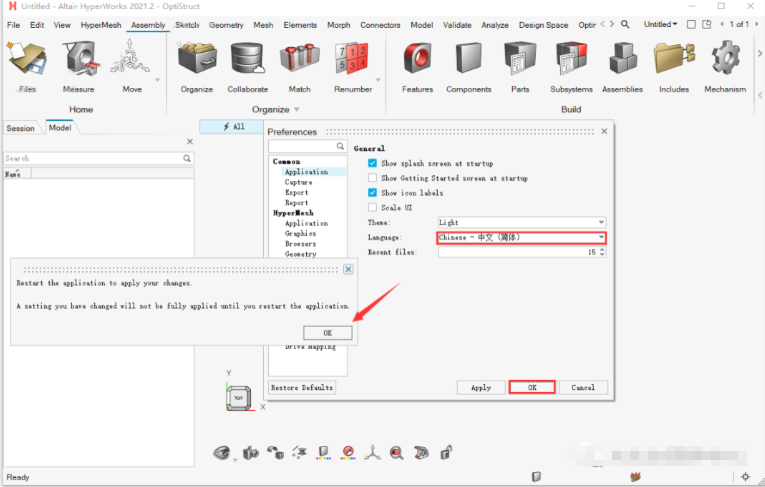Open the Organize tool in ribbon
Image resolution: width=765 pixels, height=487 pixels.
[197, 62]
